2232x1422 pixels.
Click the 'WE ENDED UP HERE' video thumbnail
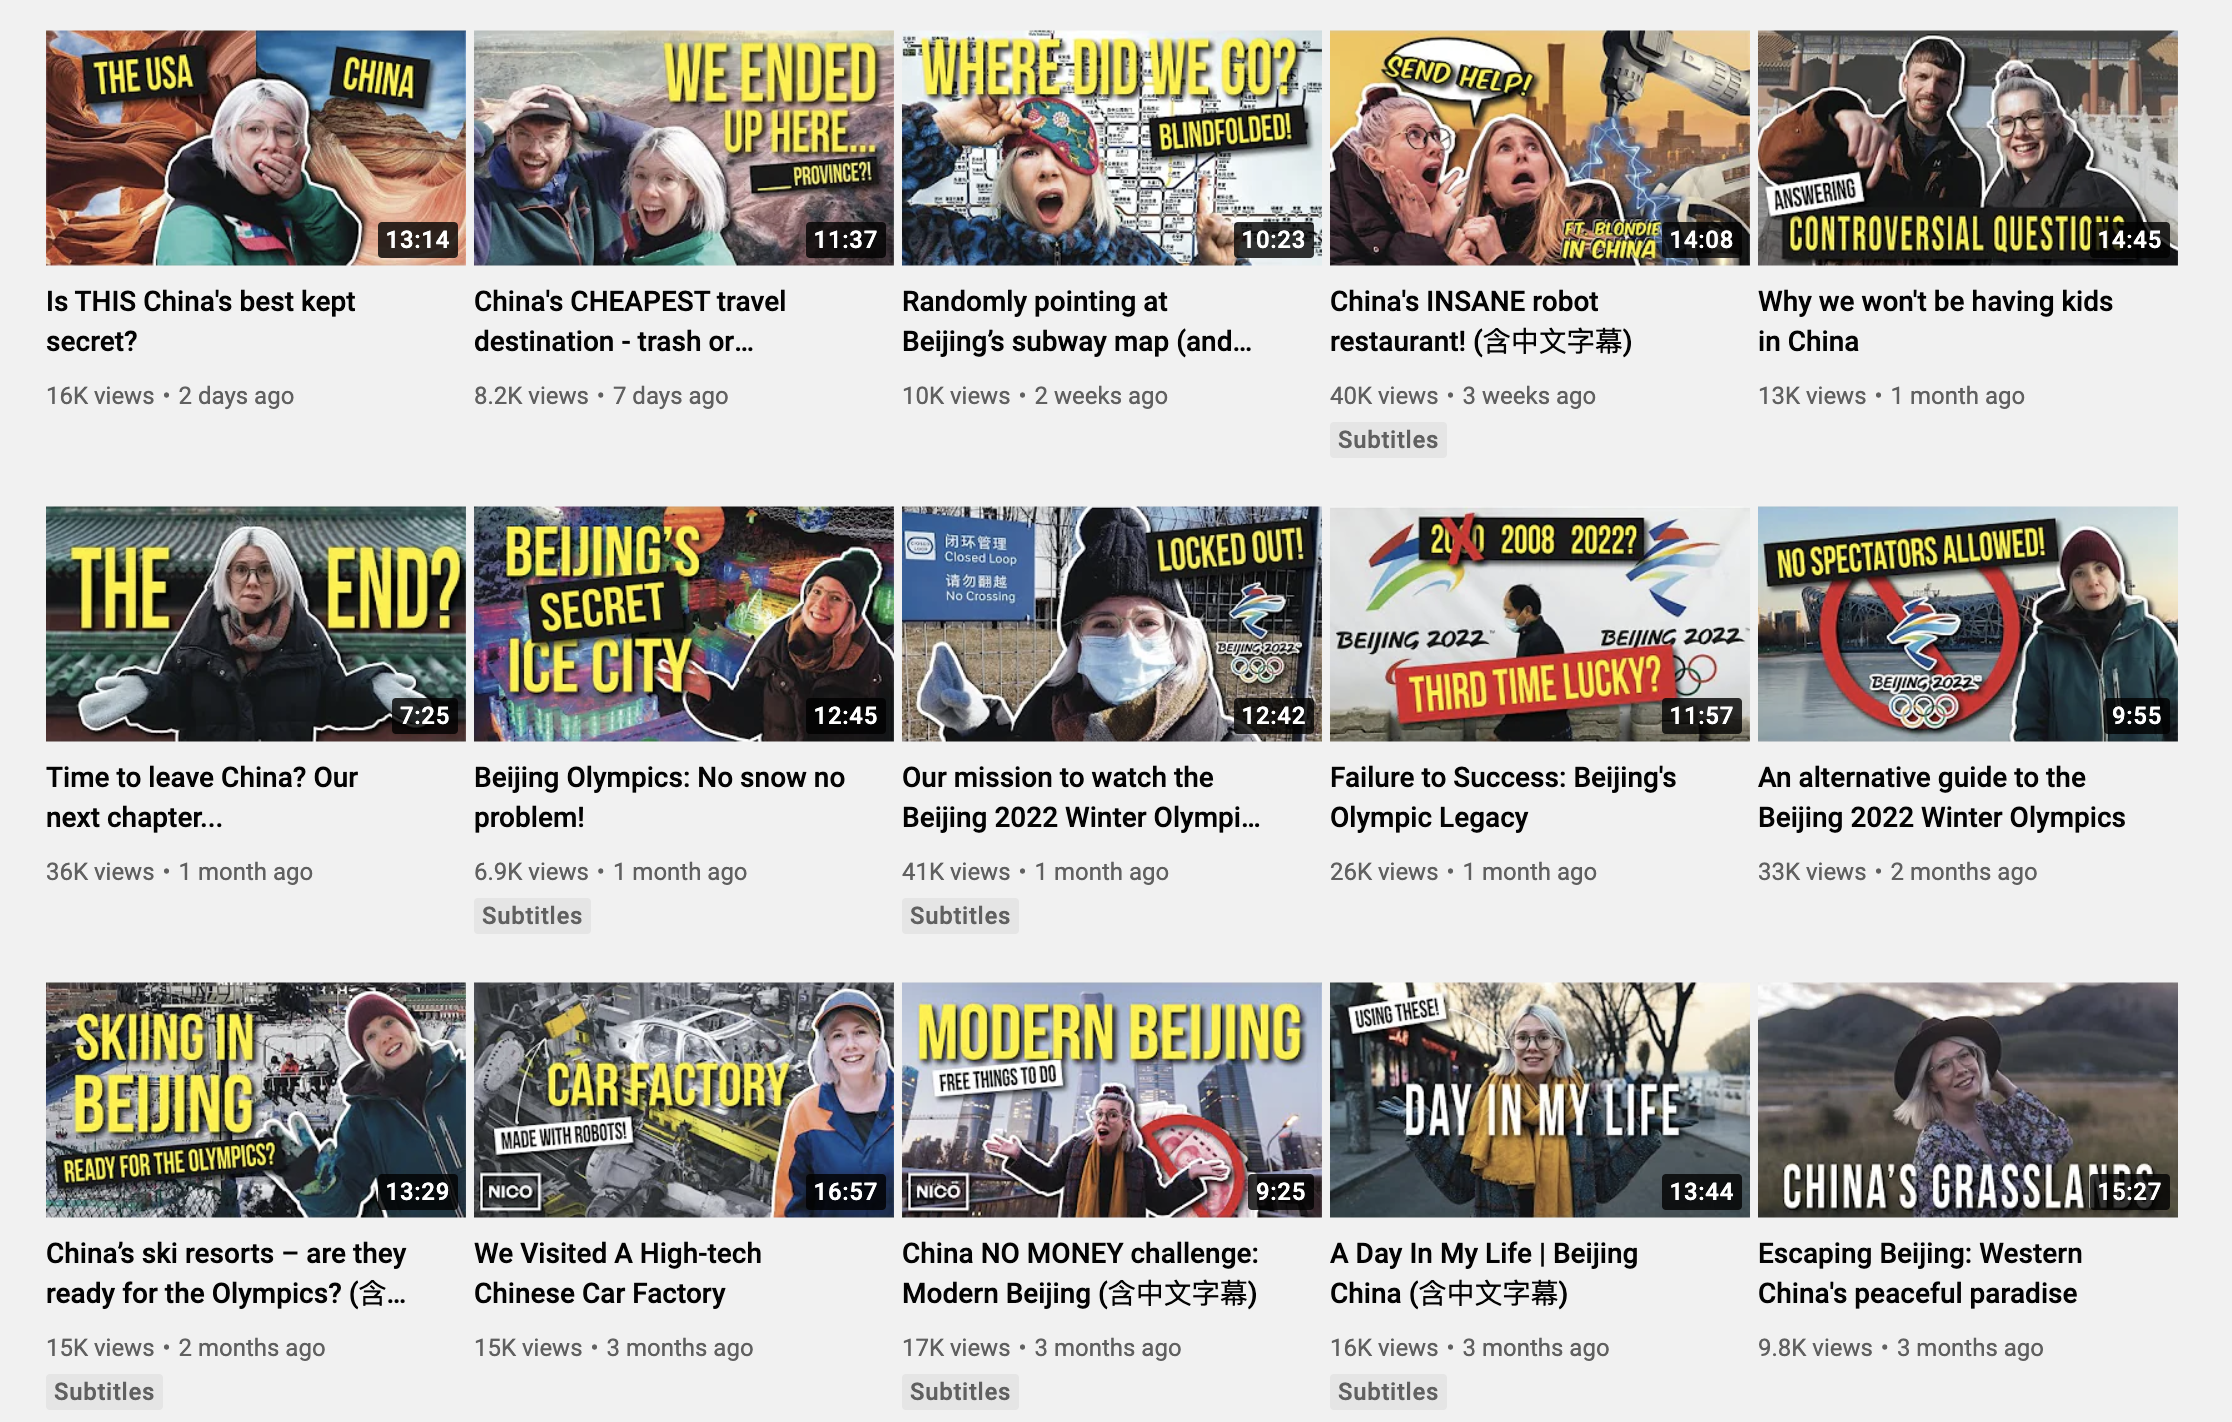pyautogui.click(x=683, y=147)
